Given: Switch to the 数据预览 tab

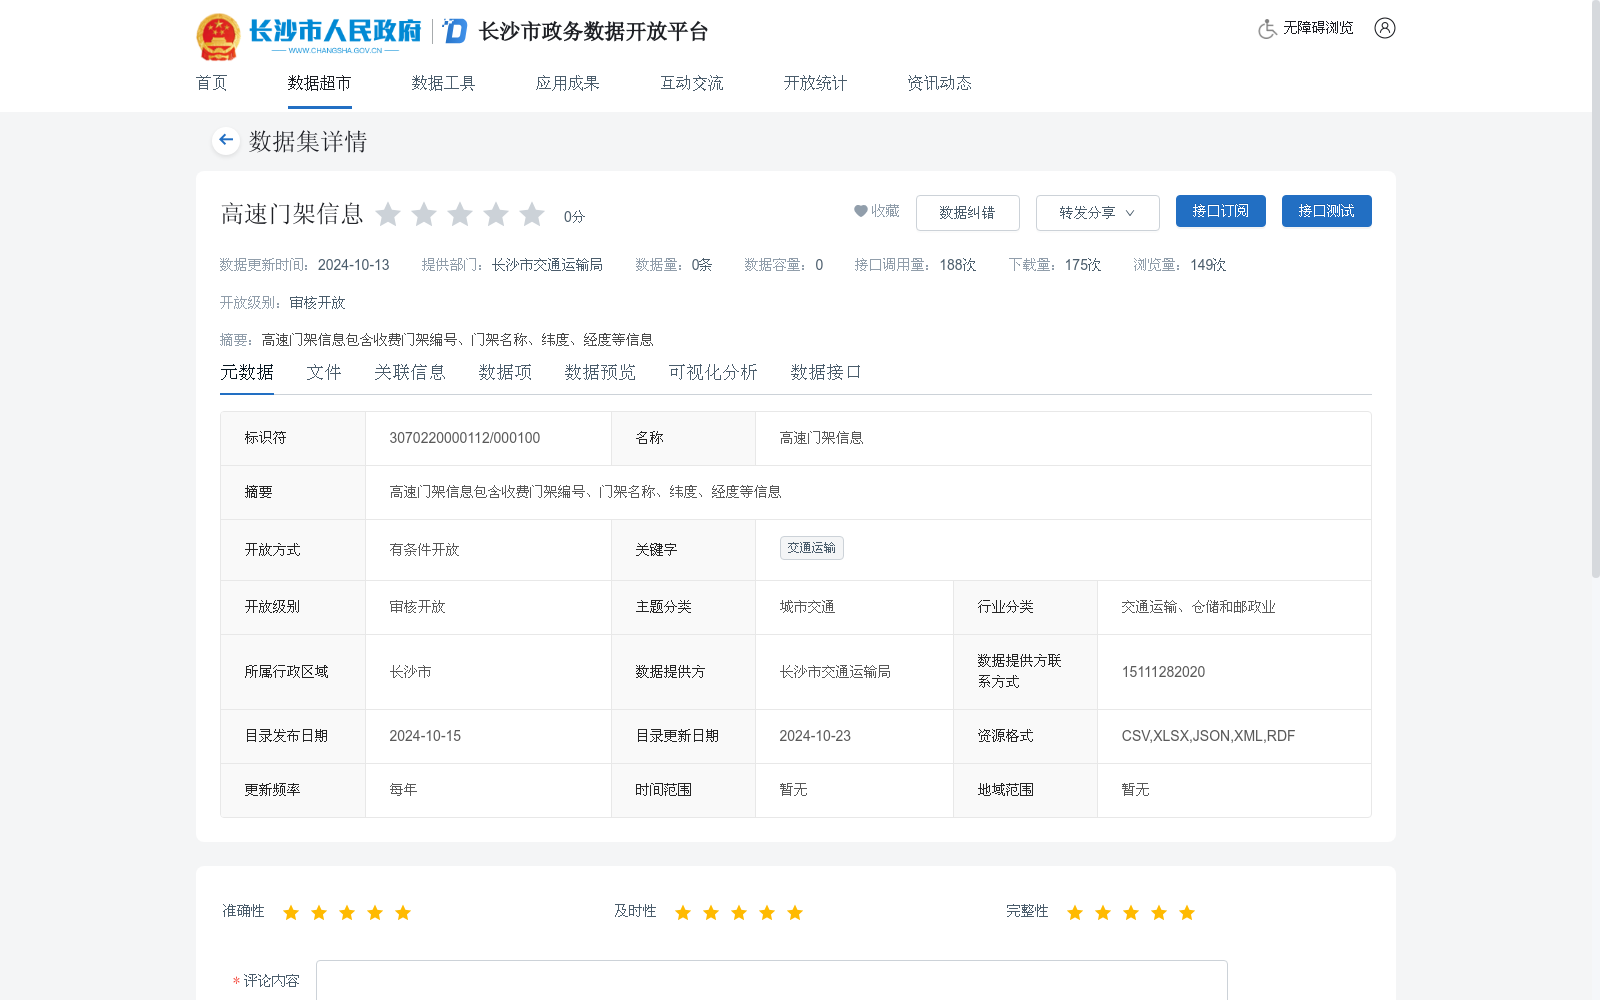Looking at the screenshot, I should point(599,372).
